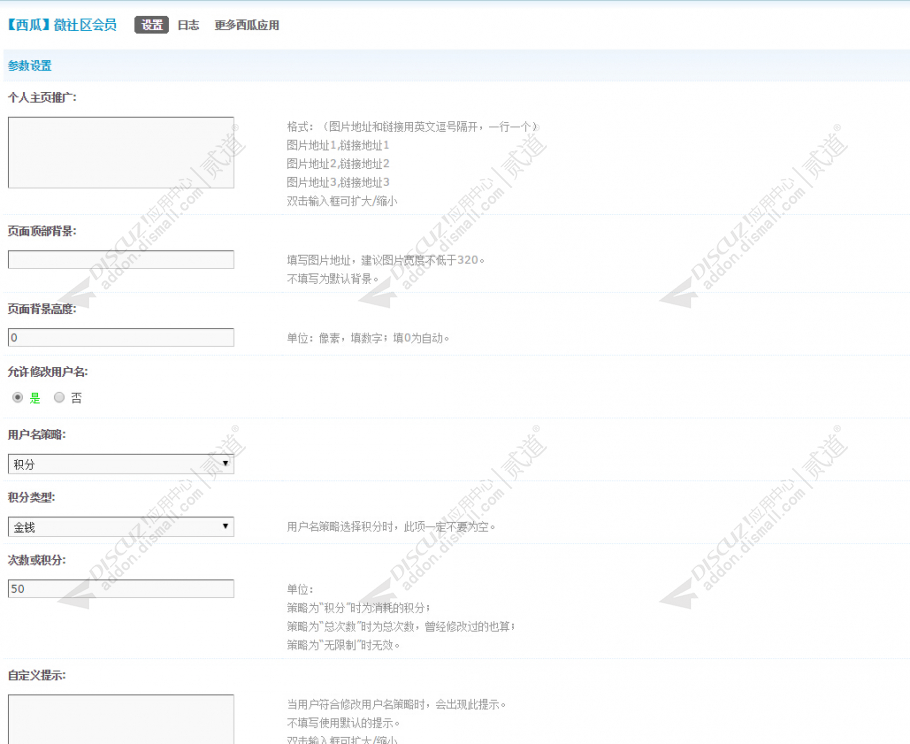Click the 页面背景高度 label
The height and width of the screenshot is (744, 910).
coord(42,309)
